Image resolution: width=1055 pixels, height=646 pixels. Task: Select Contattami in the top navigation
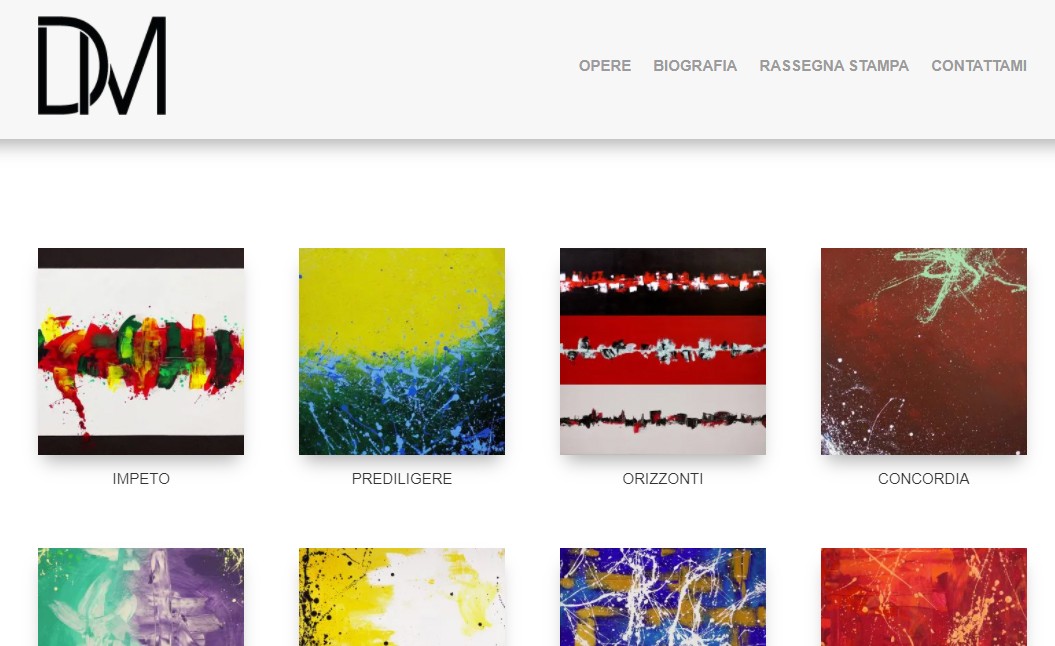pyautogui.click(x=979, y=66)
